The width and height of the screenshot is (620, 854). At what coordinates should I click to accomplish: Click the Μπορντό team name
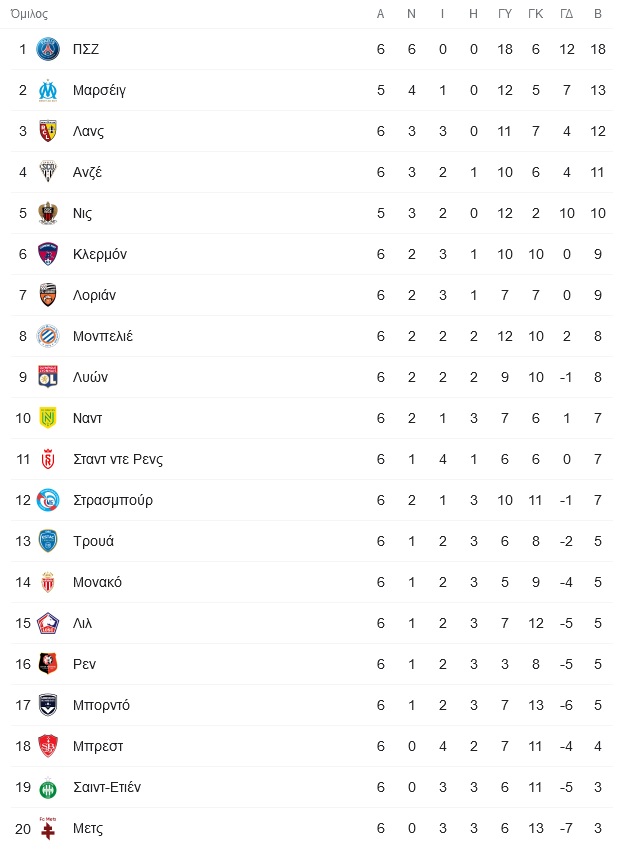click(101, 705)
